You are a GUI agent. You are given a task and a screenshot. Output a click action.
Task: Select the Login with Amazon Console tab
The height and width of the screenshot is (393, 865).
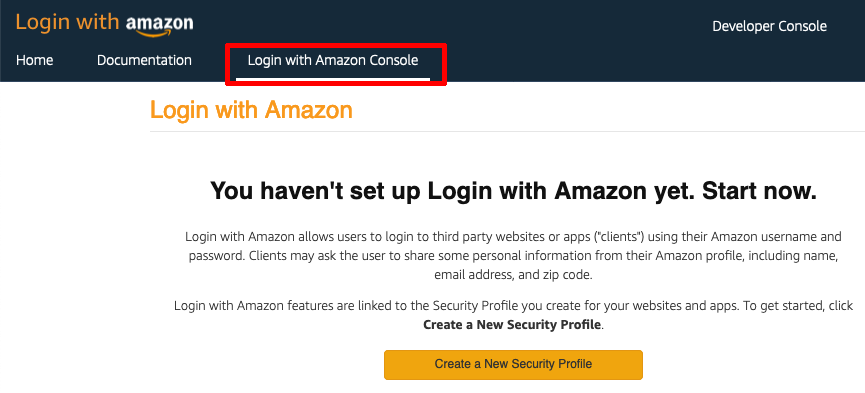[333, 60]
